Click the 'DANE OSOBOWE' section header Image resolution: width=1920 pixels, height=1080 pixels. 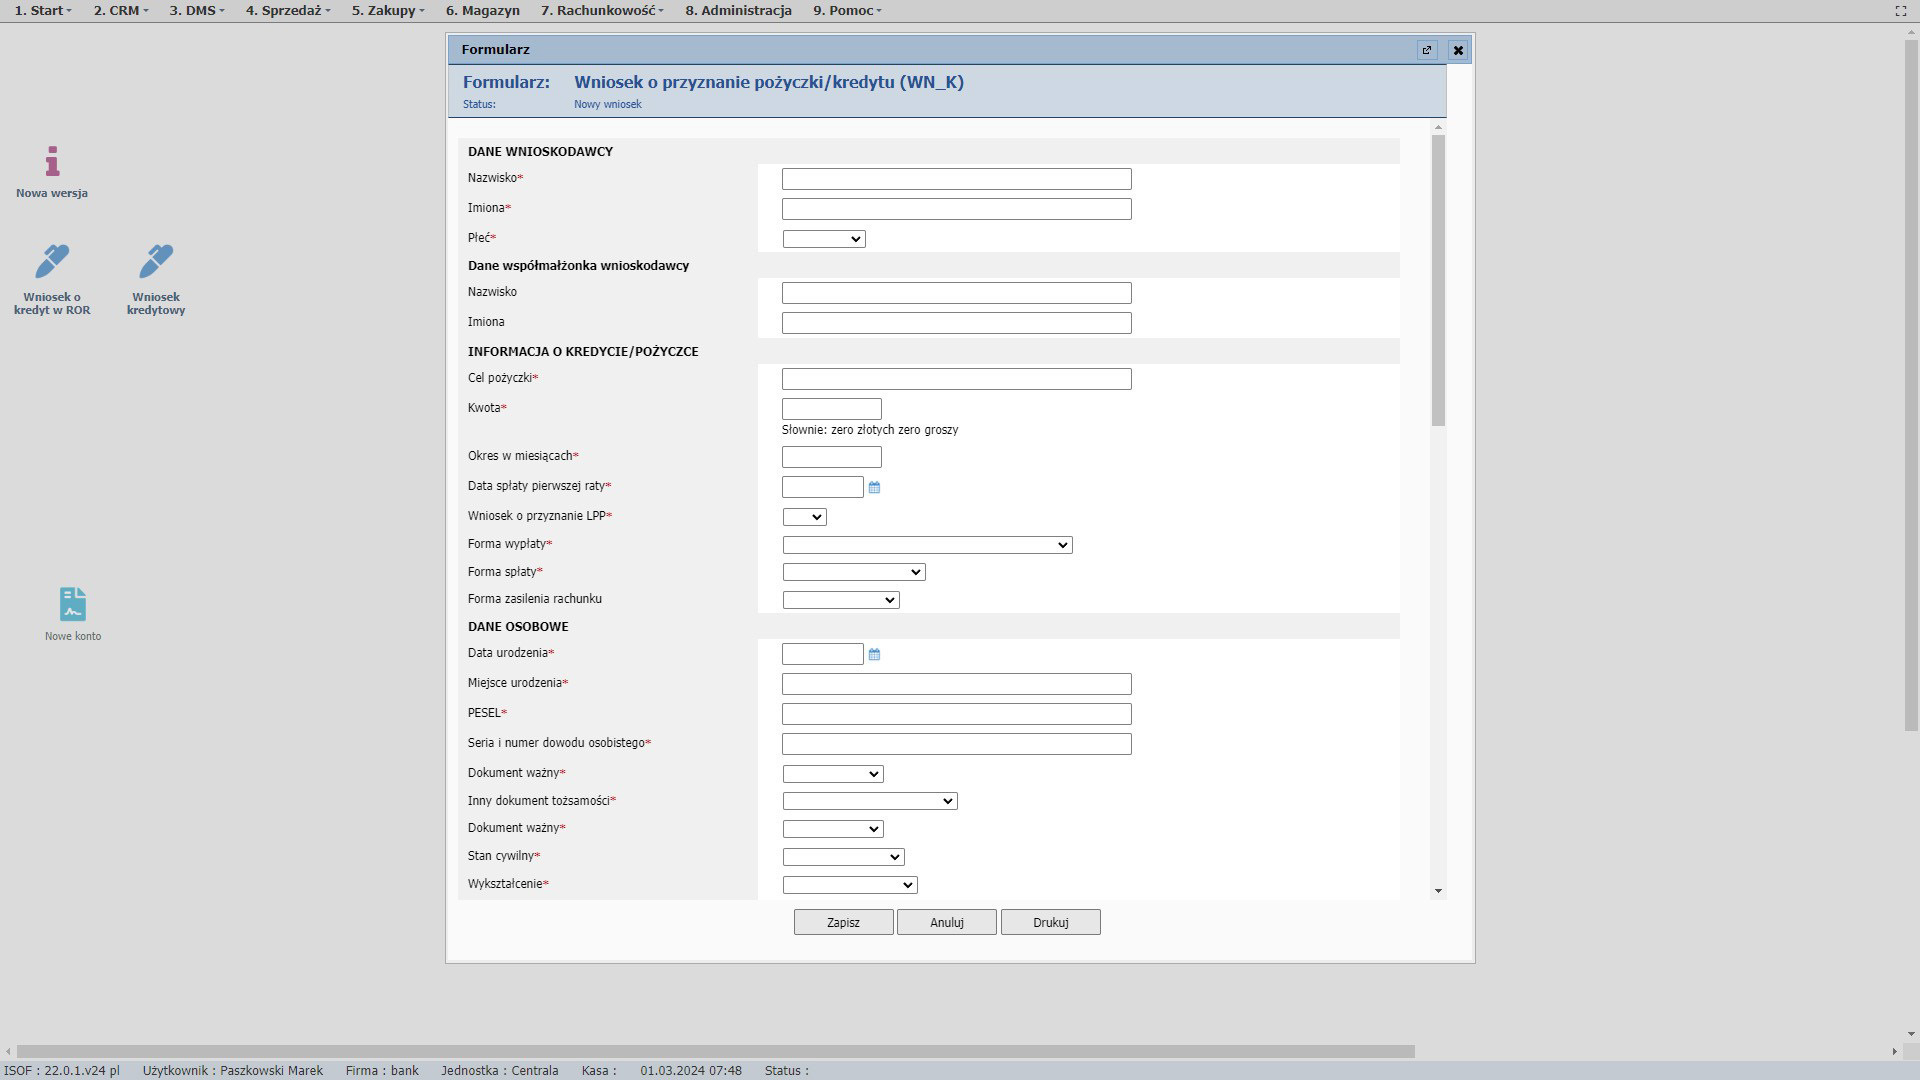pyautogui.click(x=518, y=627)
